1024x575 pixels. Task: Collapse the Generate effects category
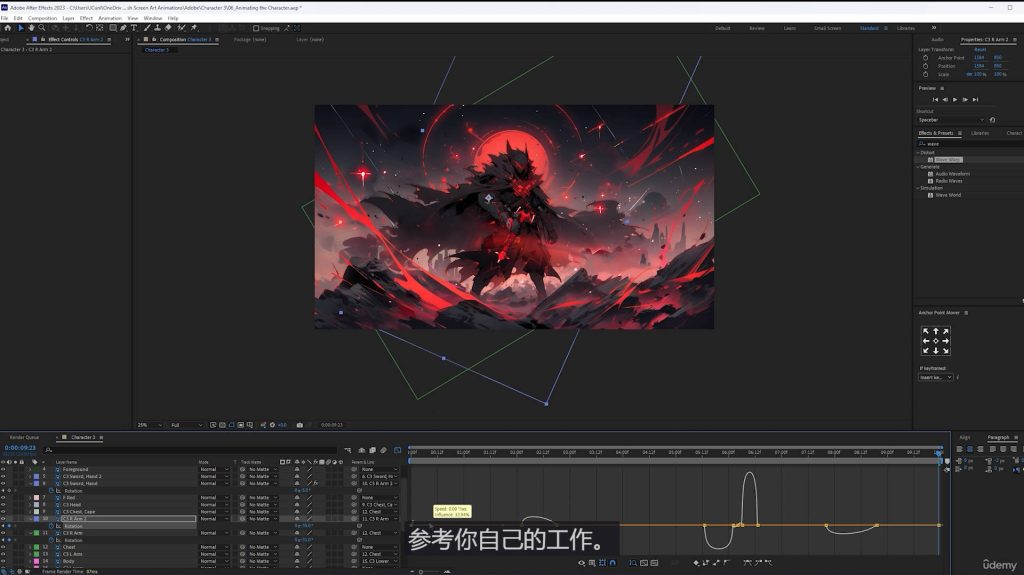click(918, 167)
